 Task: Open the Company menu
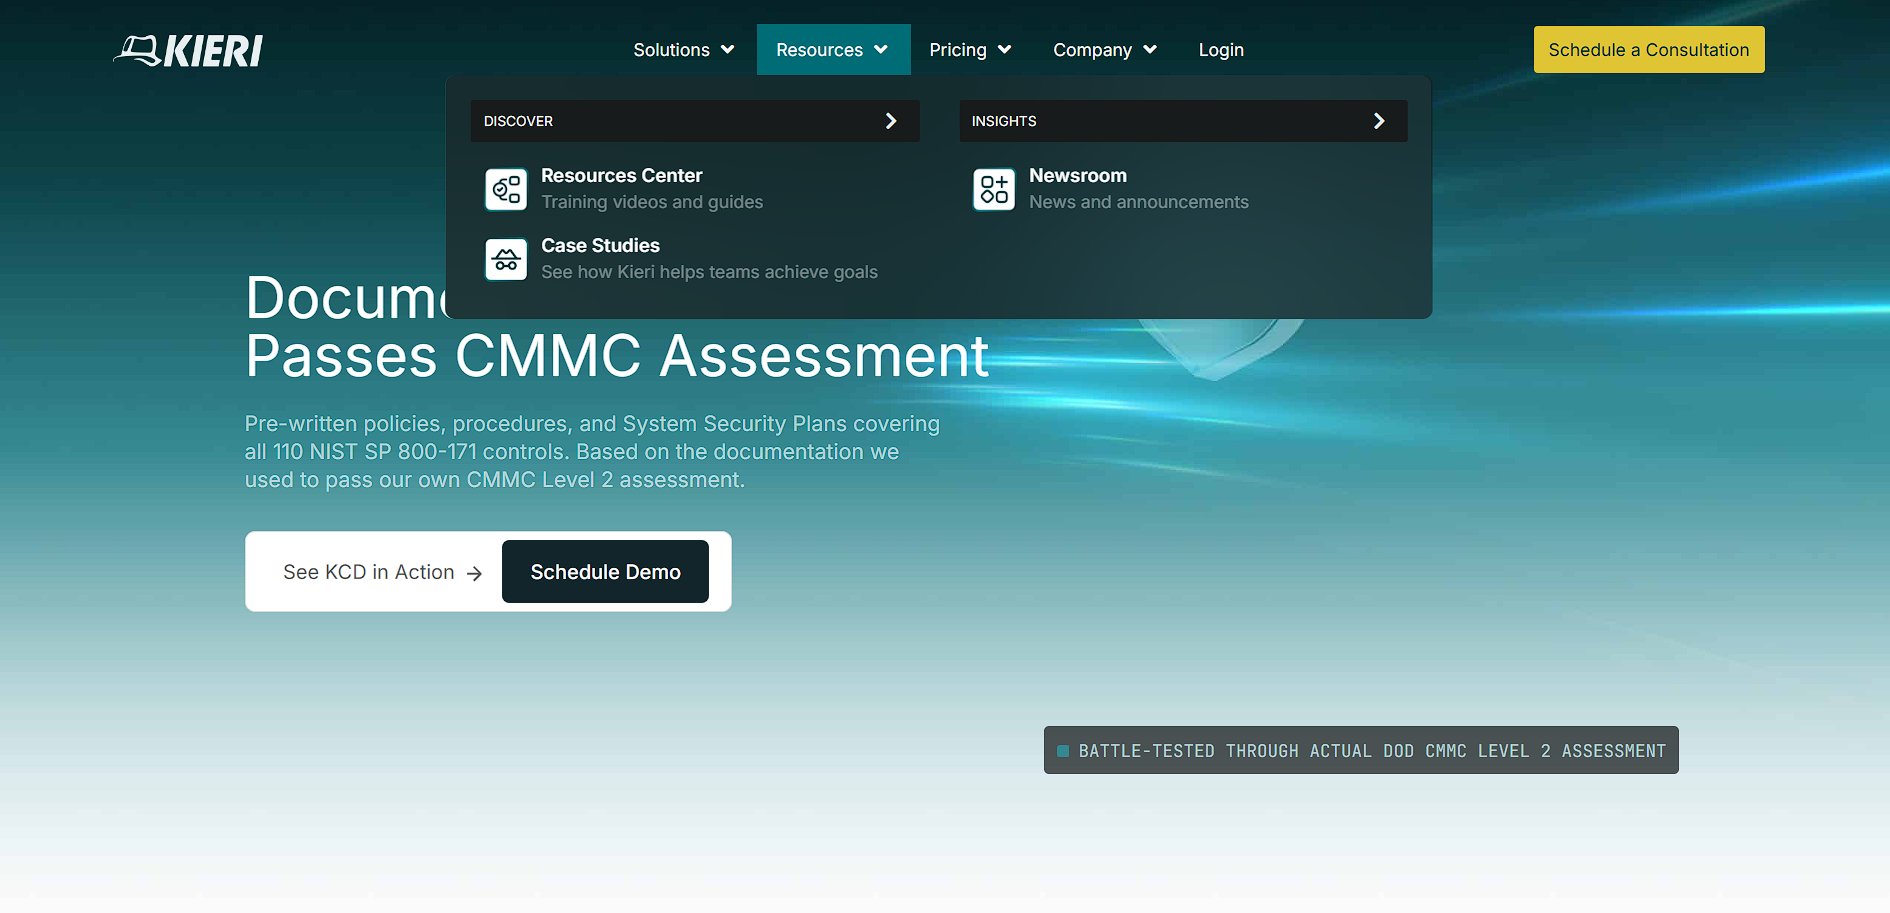pyautogui.click(x=1105, y=50)
